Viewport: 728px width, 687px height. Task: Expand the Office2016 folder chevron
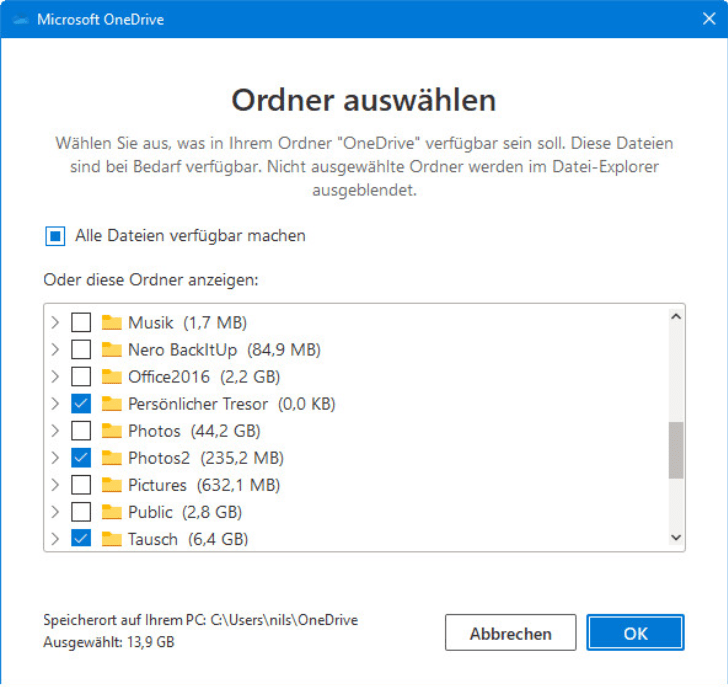55,376
